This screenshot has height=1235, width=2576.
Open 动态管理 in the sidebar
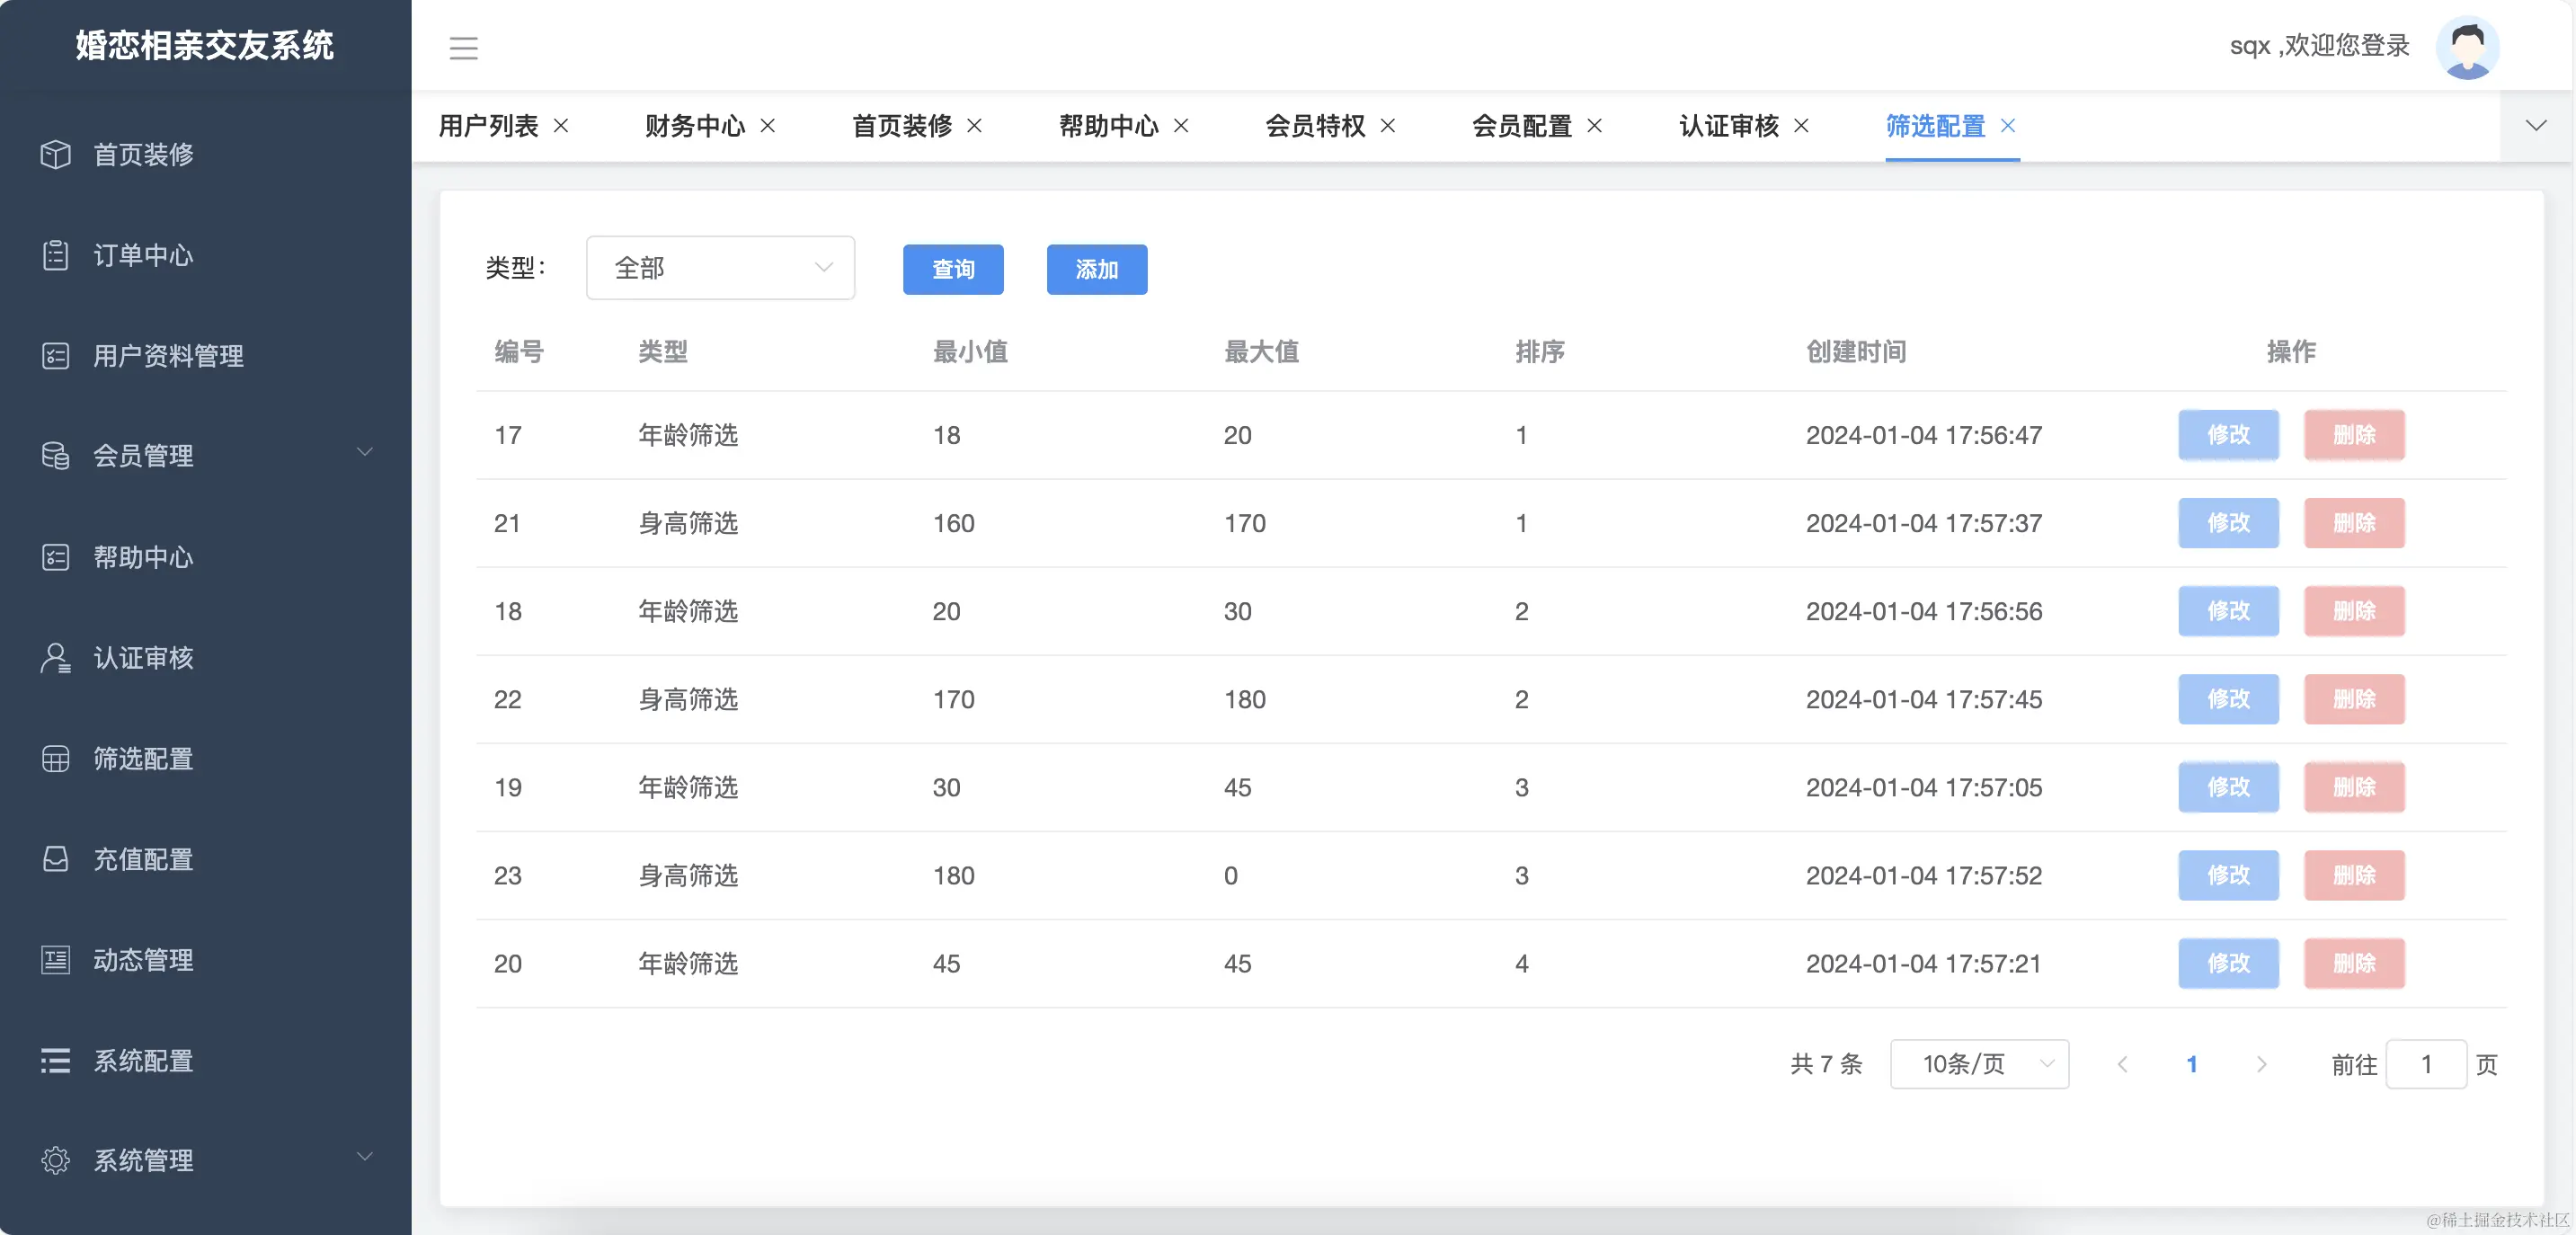(x=143, y=960)
